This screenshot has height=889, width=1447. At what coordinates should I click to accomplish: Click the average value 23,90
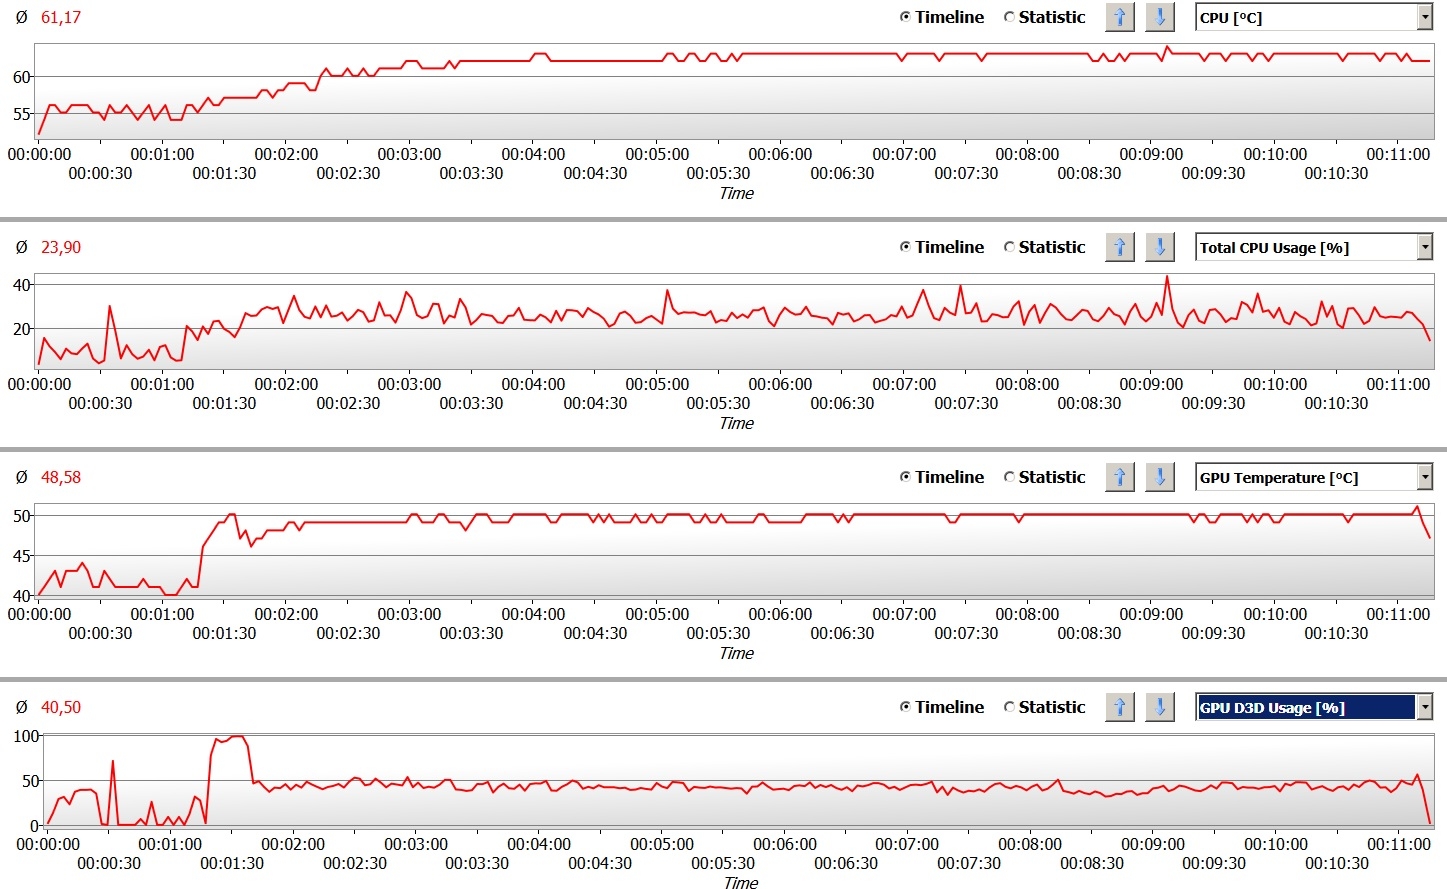(61, 247)
